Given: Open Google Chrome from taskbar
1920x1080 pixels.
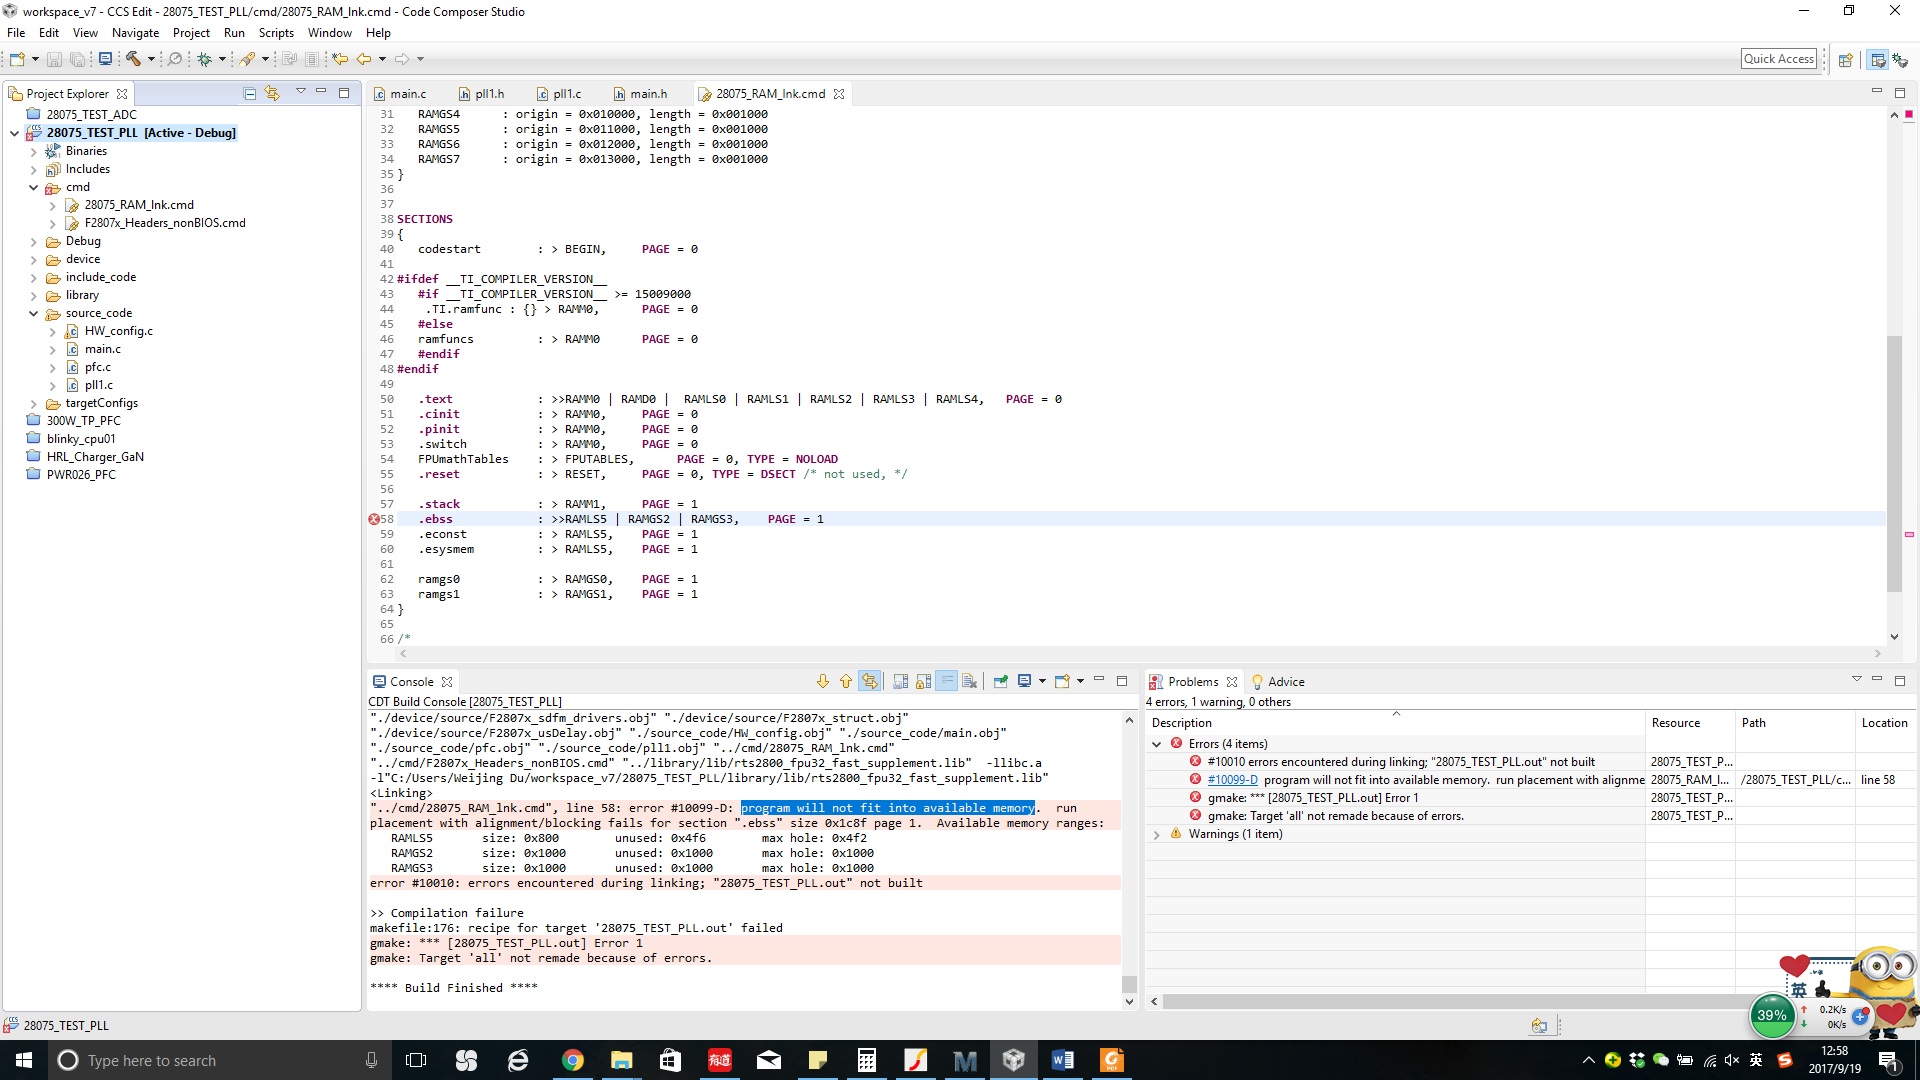Looking at the screenshot, I should [572, 1060].
